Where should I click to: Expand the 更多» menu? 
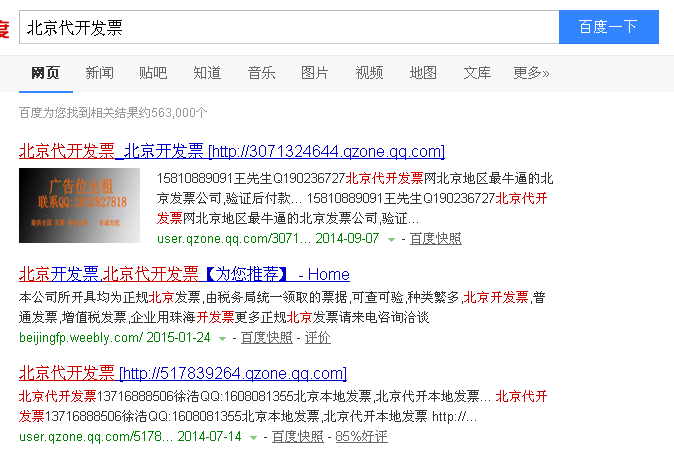[x=531, y=73]
